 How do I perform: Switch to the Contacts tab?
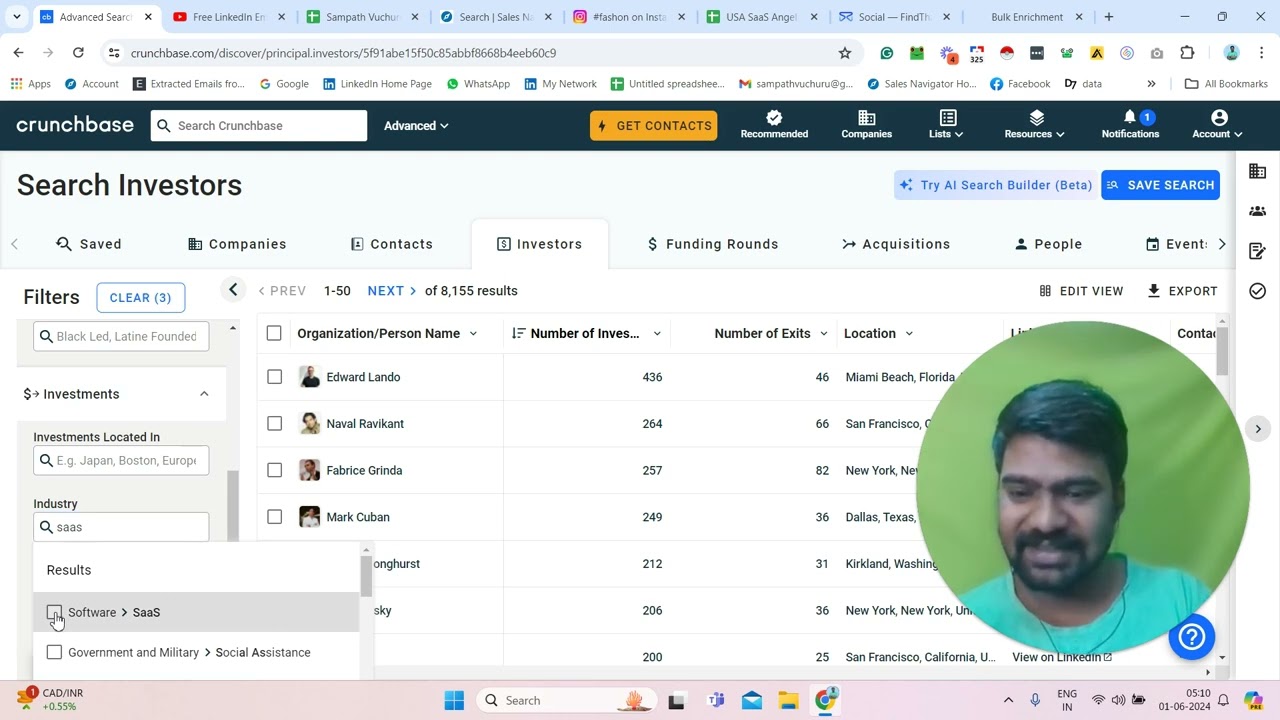pos(391,244)
